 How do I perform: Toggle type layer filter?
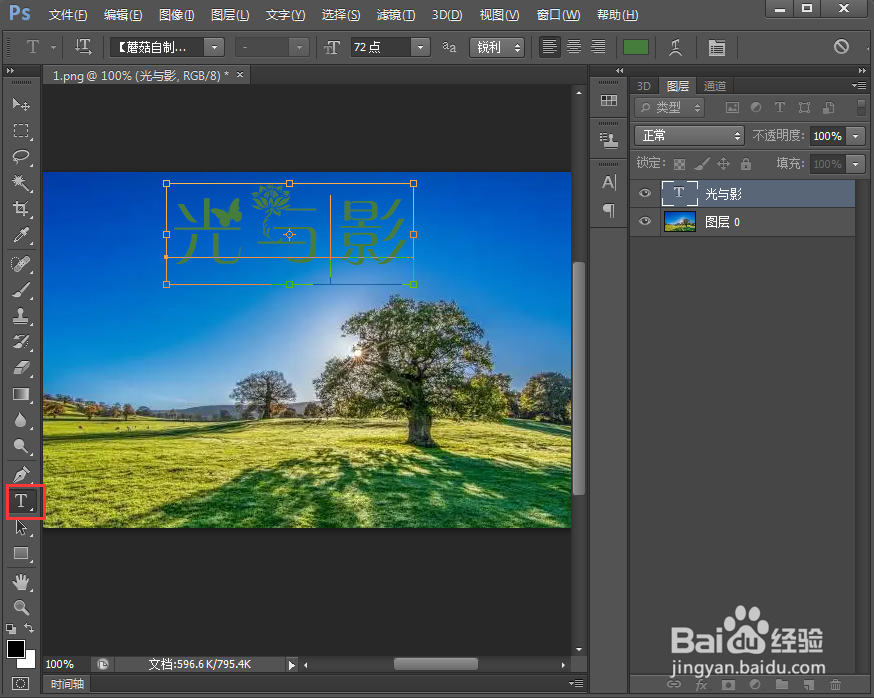click(780, 108)
